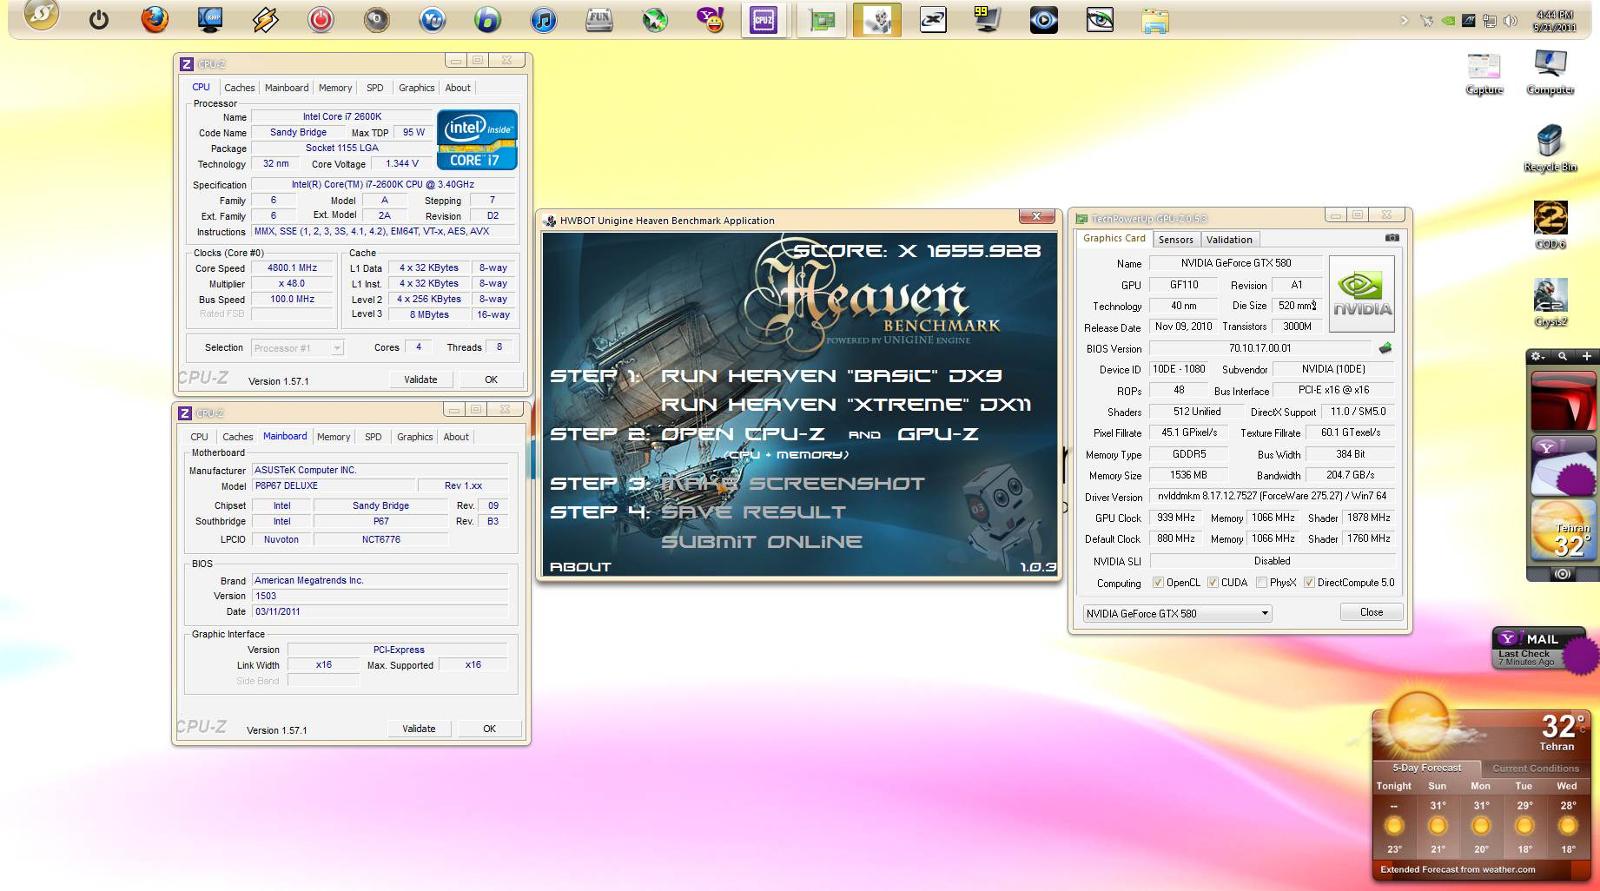Click the BIOS save chip icon in GPU-Z
Viewport: 1600px width, 891px height.
(1385, 348)
